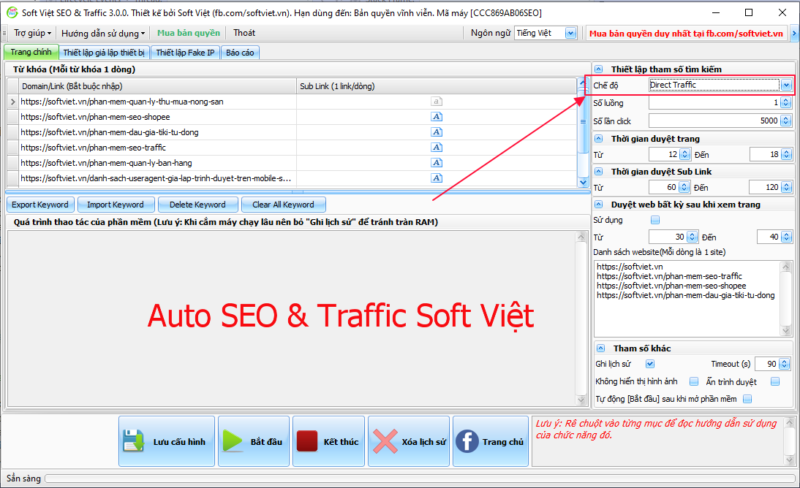Collapse Thiết lập tham số tìm kiếm section
800x488 pixels.
pyautogui.click(x=599, y=69)
